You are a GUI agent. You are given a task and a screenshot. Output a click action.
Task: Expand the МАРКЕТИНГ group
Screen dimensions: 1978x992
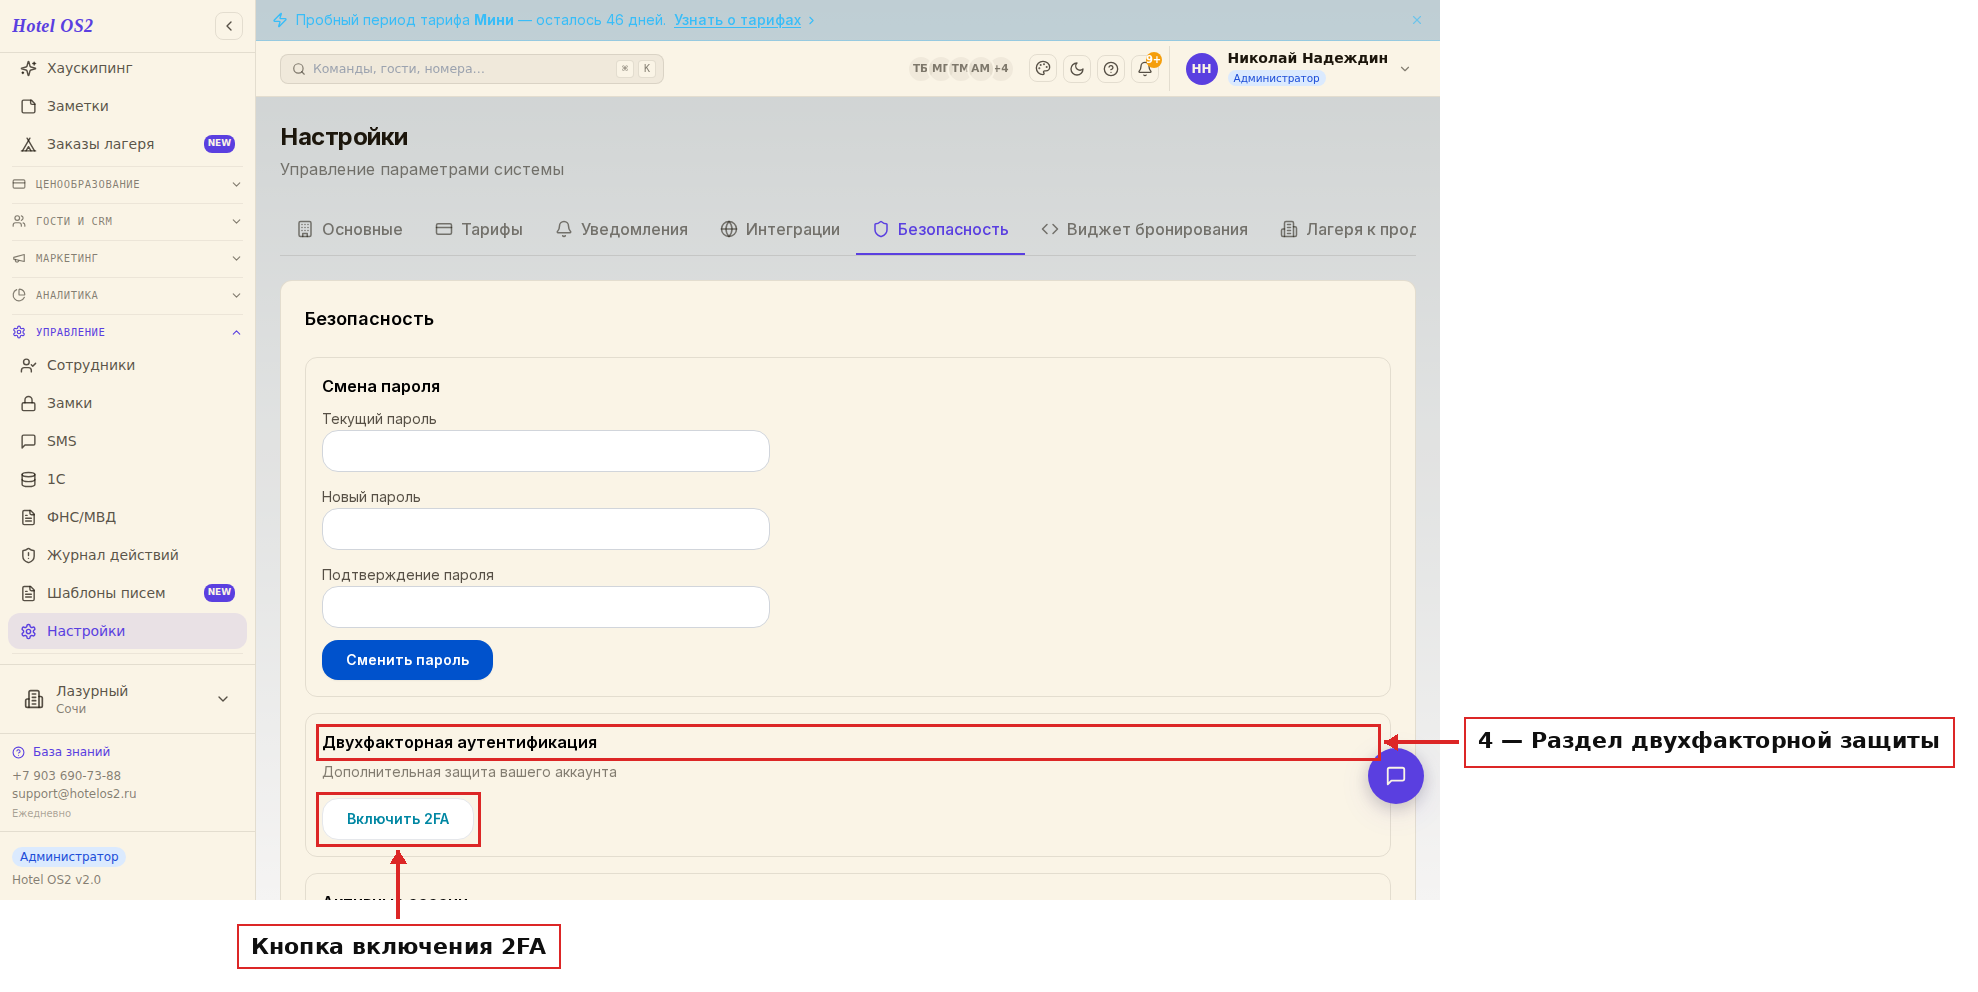[x=127, y=258]
